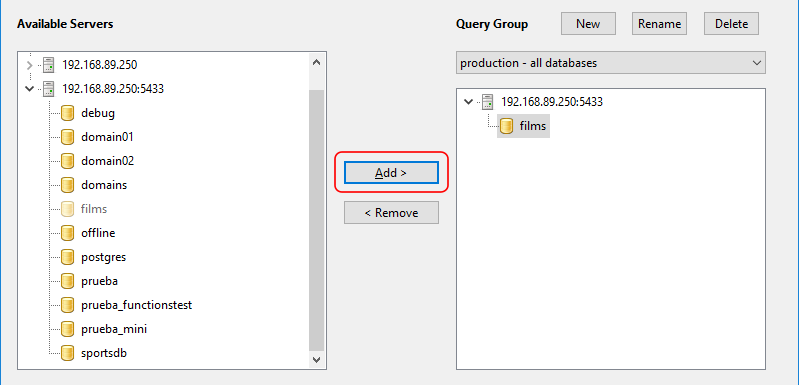
Task: Select the domain01 database label
Action: pyautogui.click(x=108, y=137)
